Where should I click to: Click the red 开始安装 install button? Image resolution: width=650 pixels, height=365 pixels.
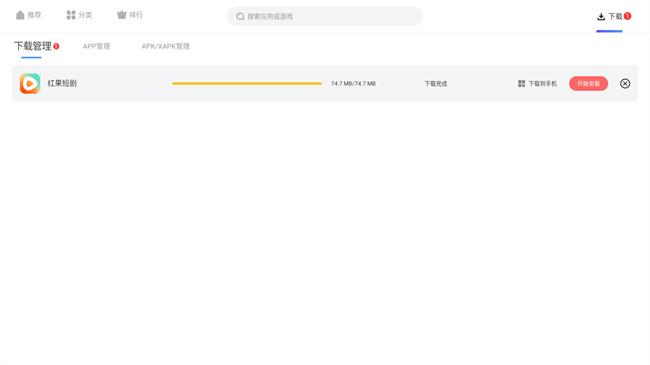pos(588,84)
